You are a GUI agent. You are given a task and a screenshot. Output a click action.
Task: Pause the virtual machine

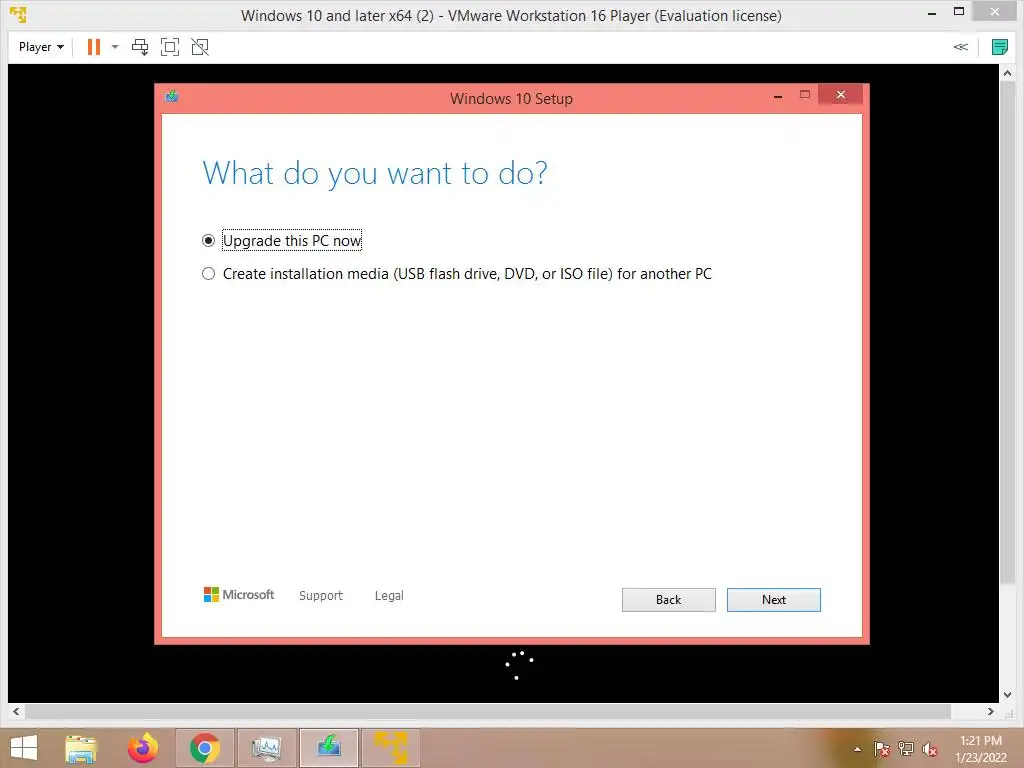94,47
